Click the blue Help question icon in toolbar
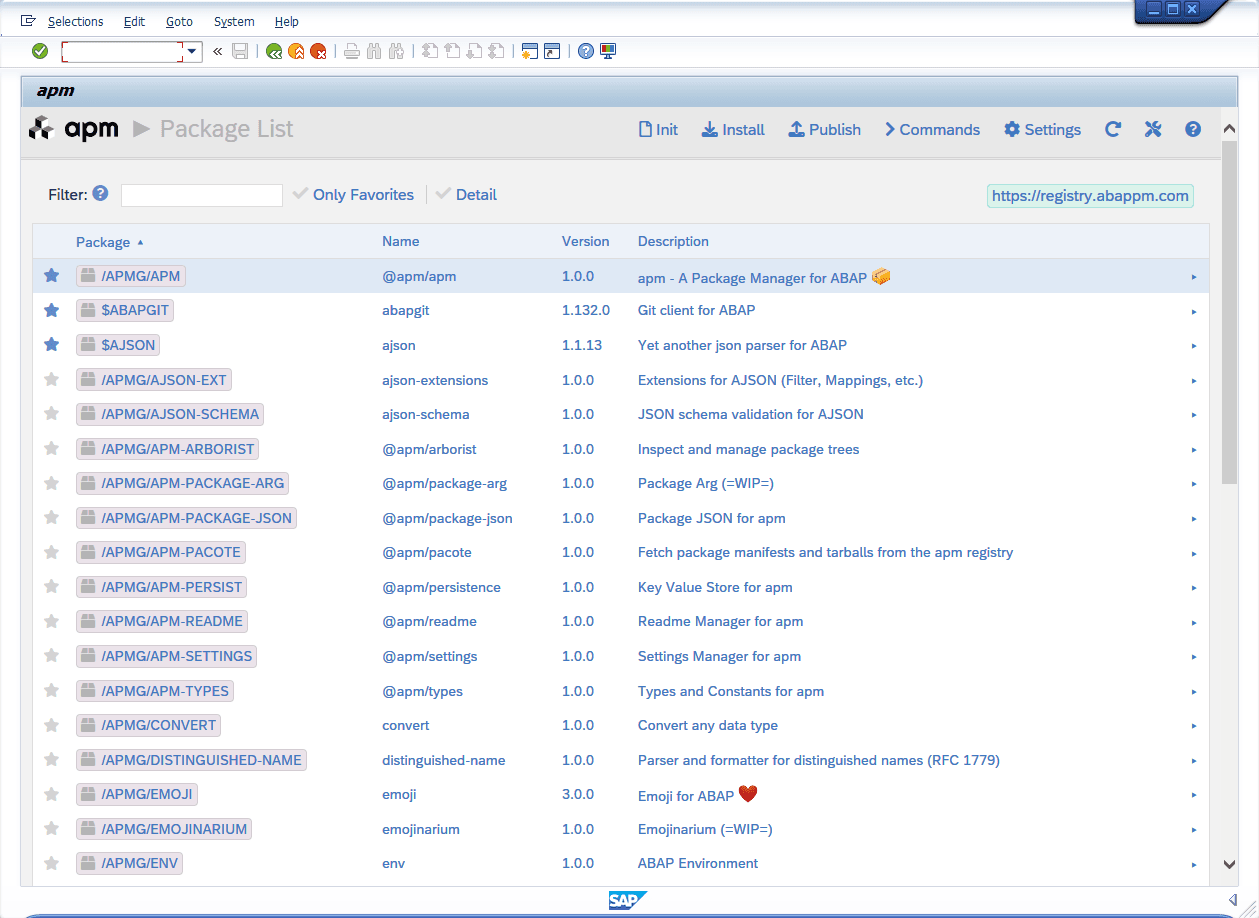 (x=586, y=51)
